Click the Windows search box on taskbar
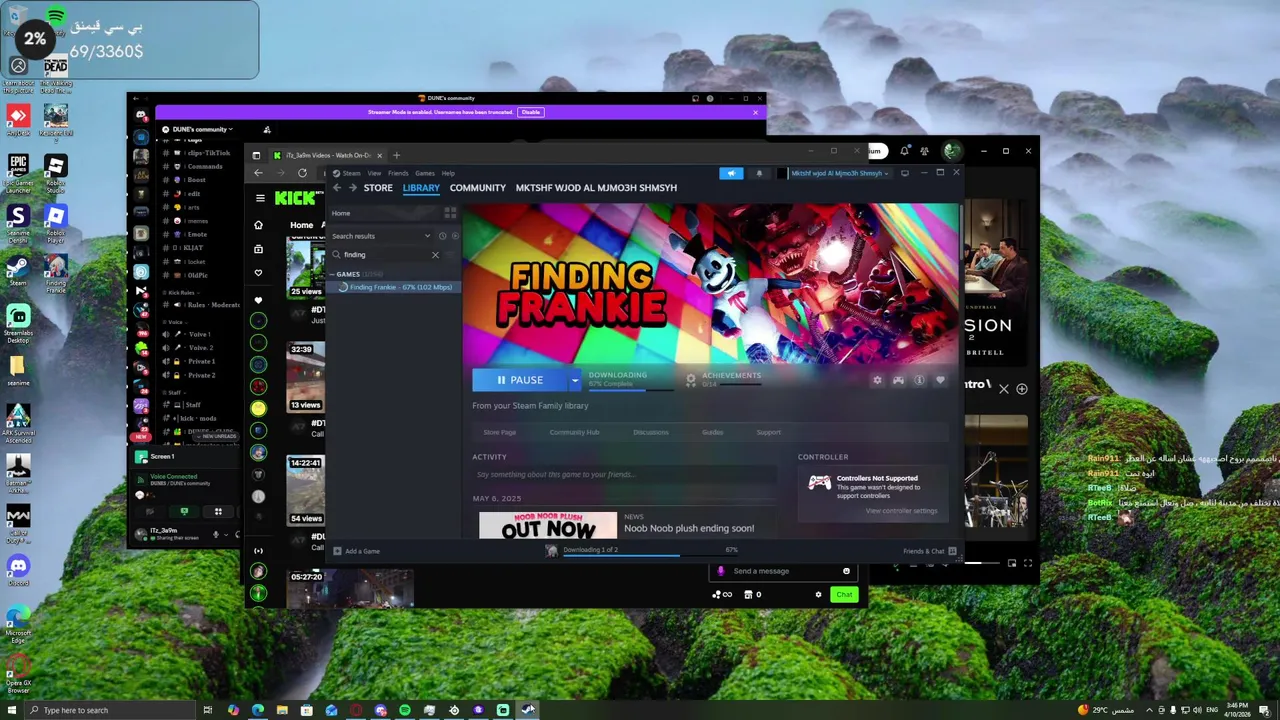1280x720 pixels. [108, 710]
